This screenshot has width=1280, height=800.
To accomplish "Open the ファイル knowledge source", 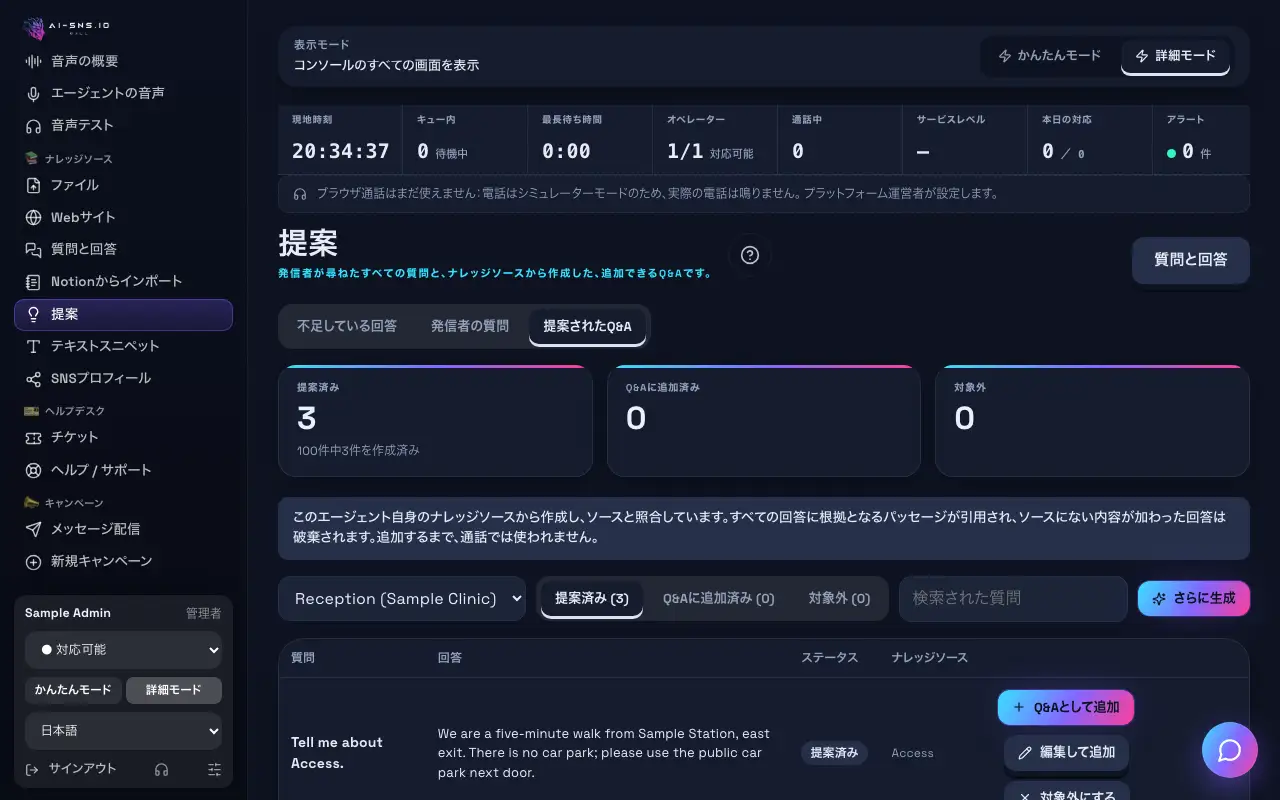I will [123, 185].
